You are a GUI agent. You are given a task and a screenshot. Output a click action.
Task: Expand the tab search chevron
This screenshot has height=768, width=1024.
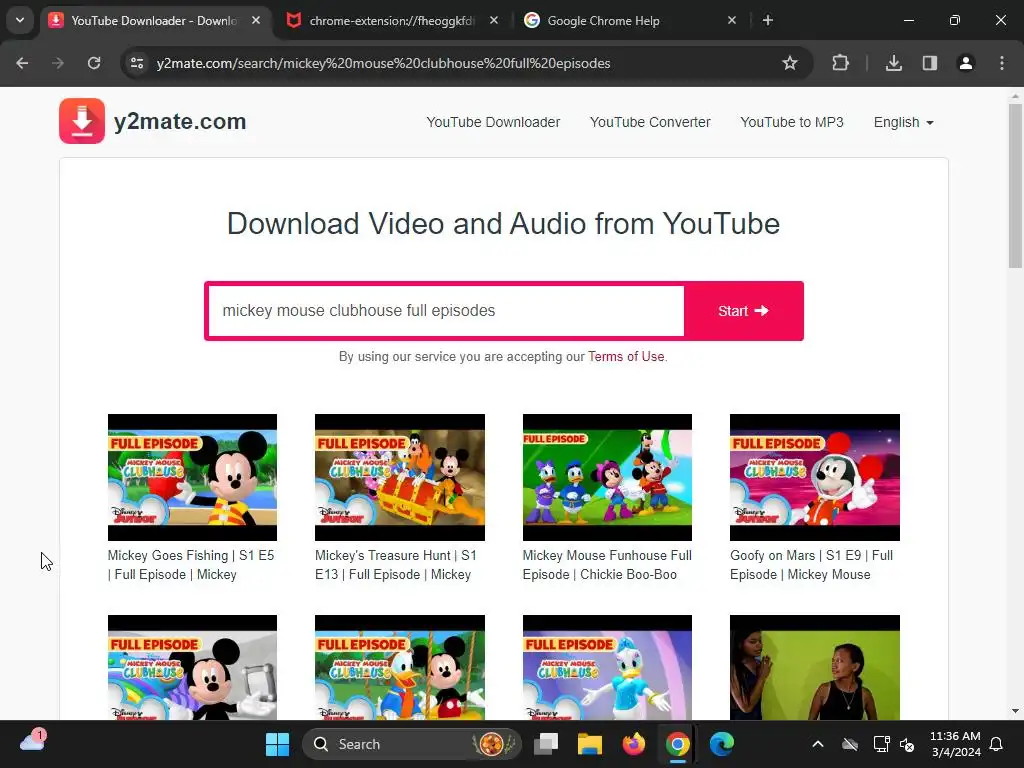pos(20,20)
